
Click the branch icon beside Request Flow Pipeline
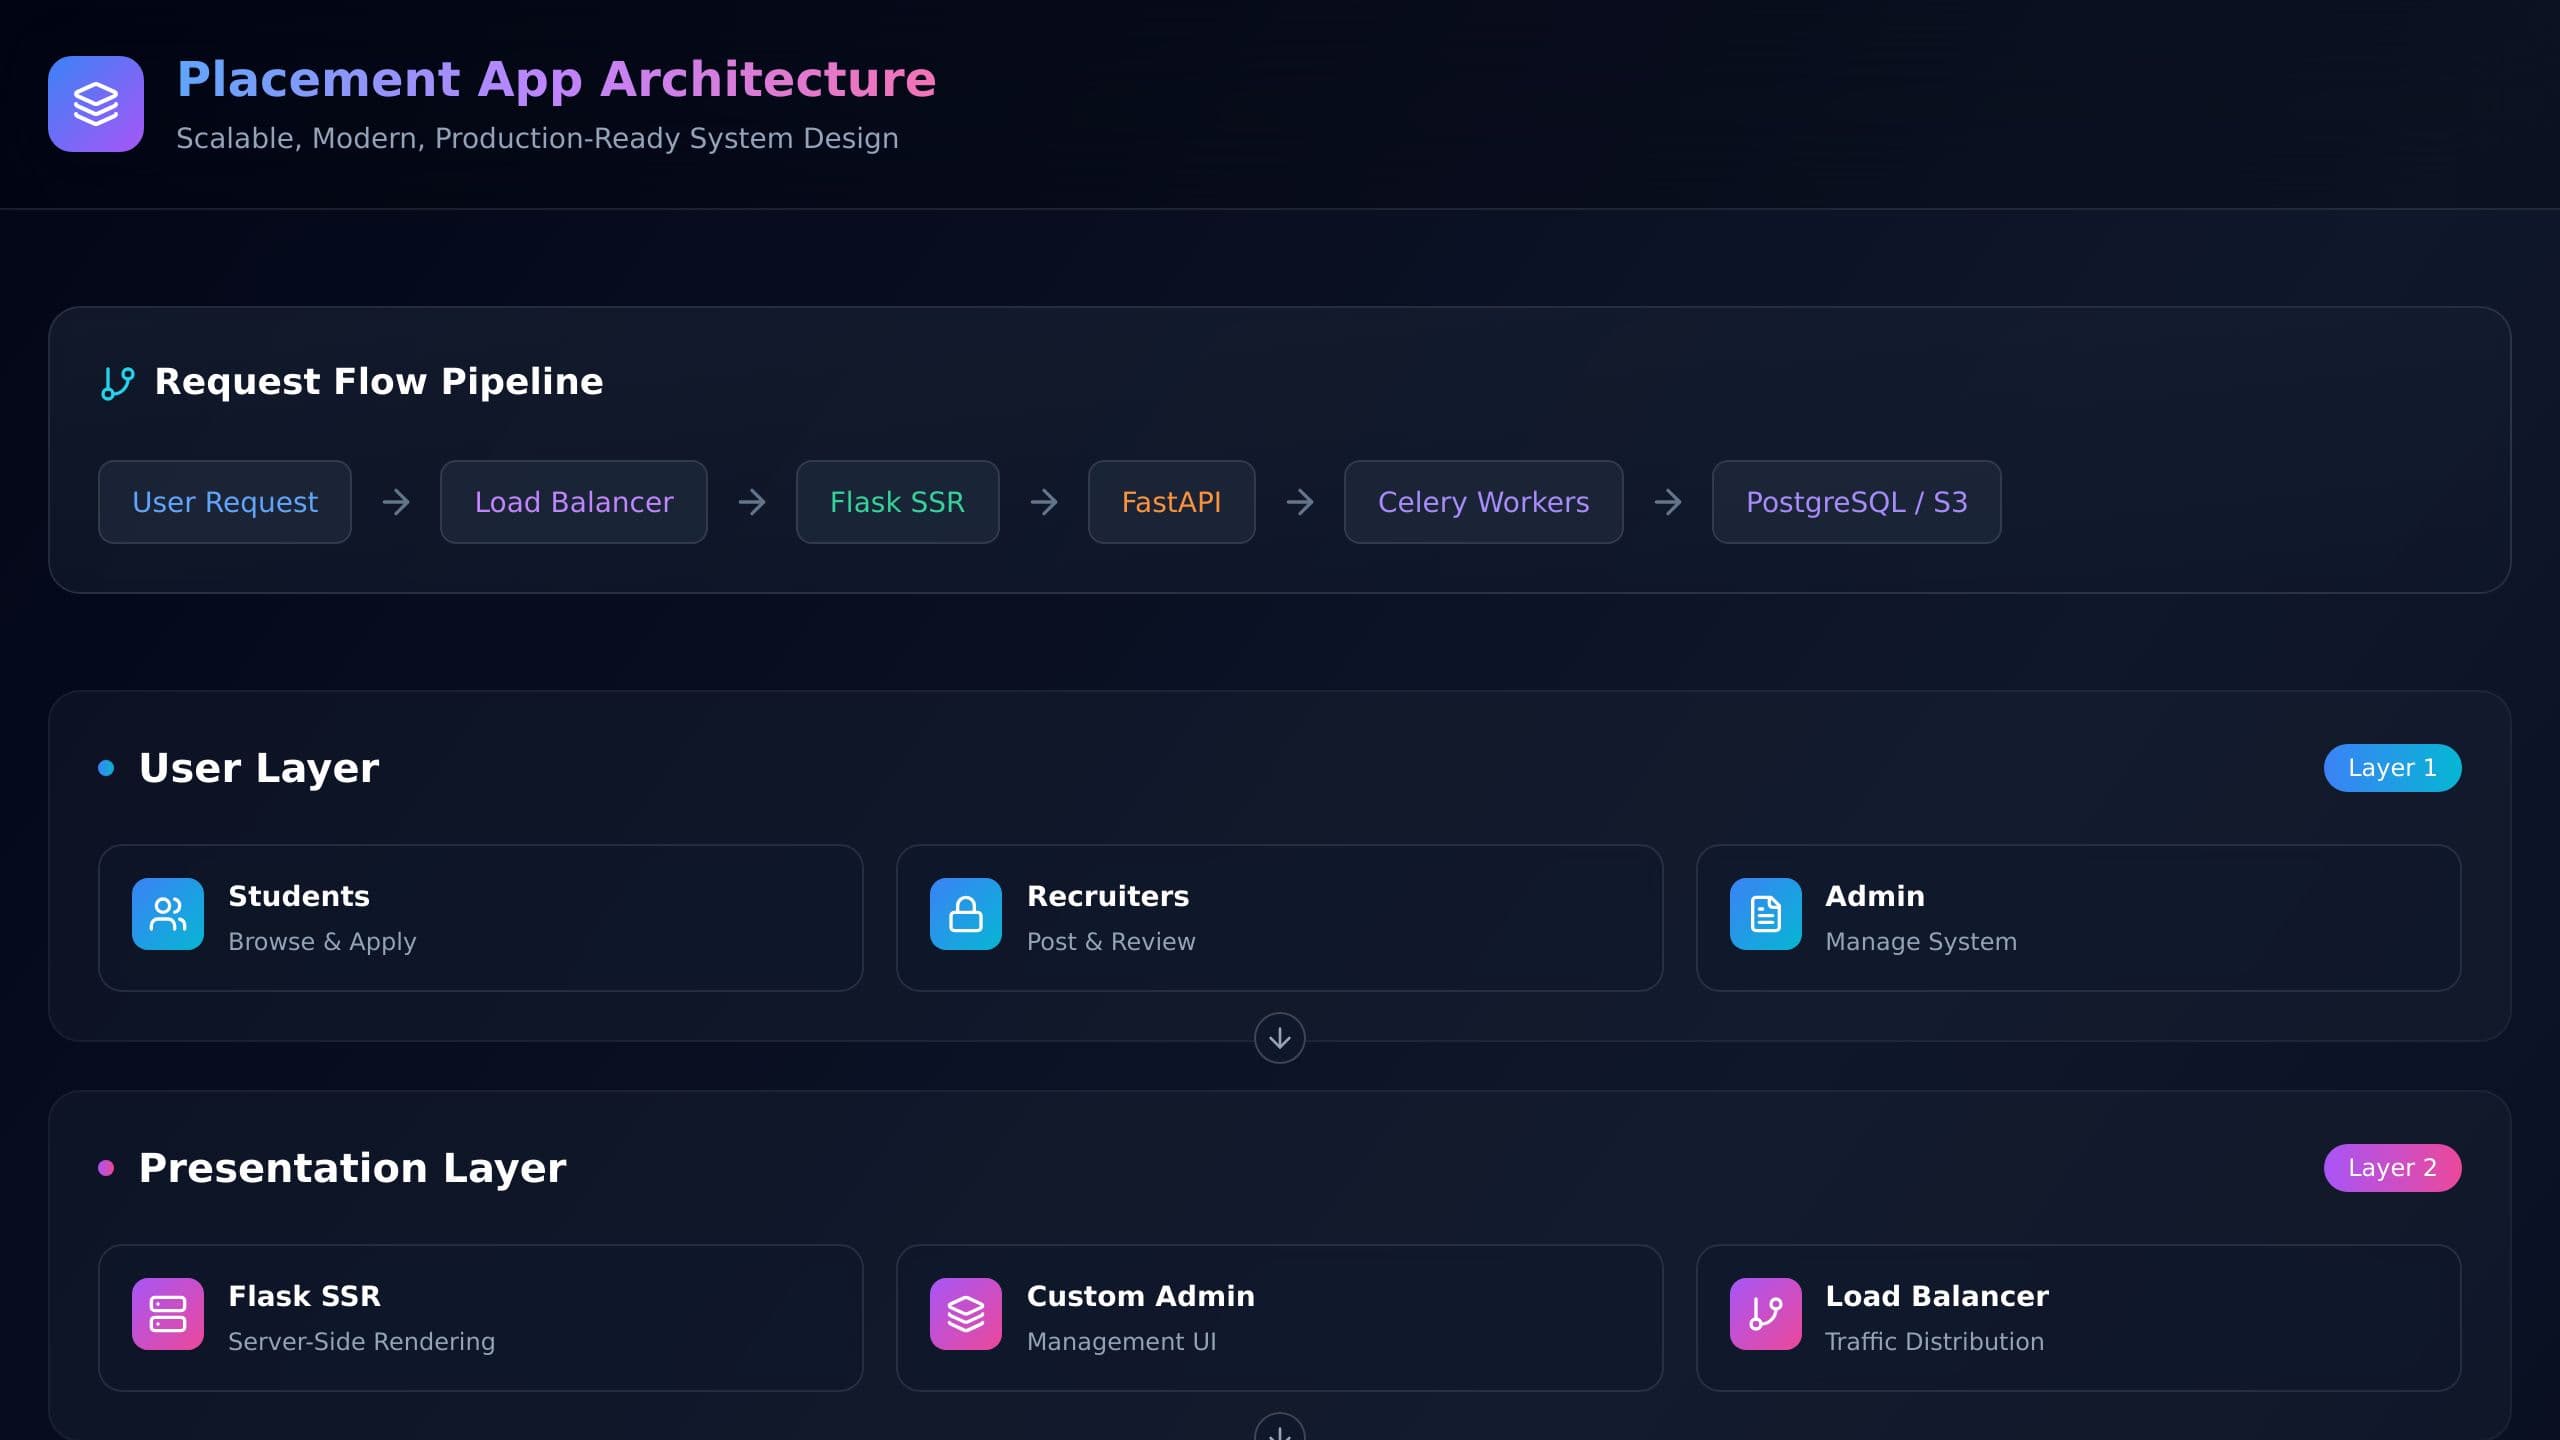pyautogui.click(x=118, y=383)
